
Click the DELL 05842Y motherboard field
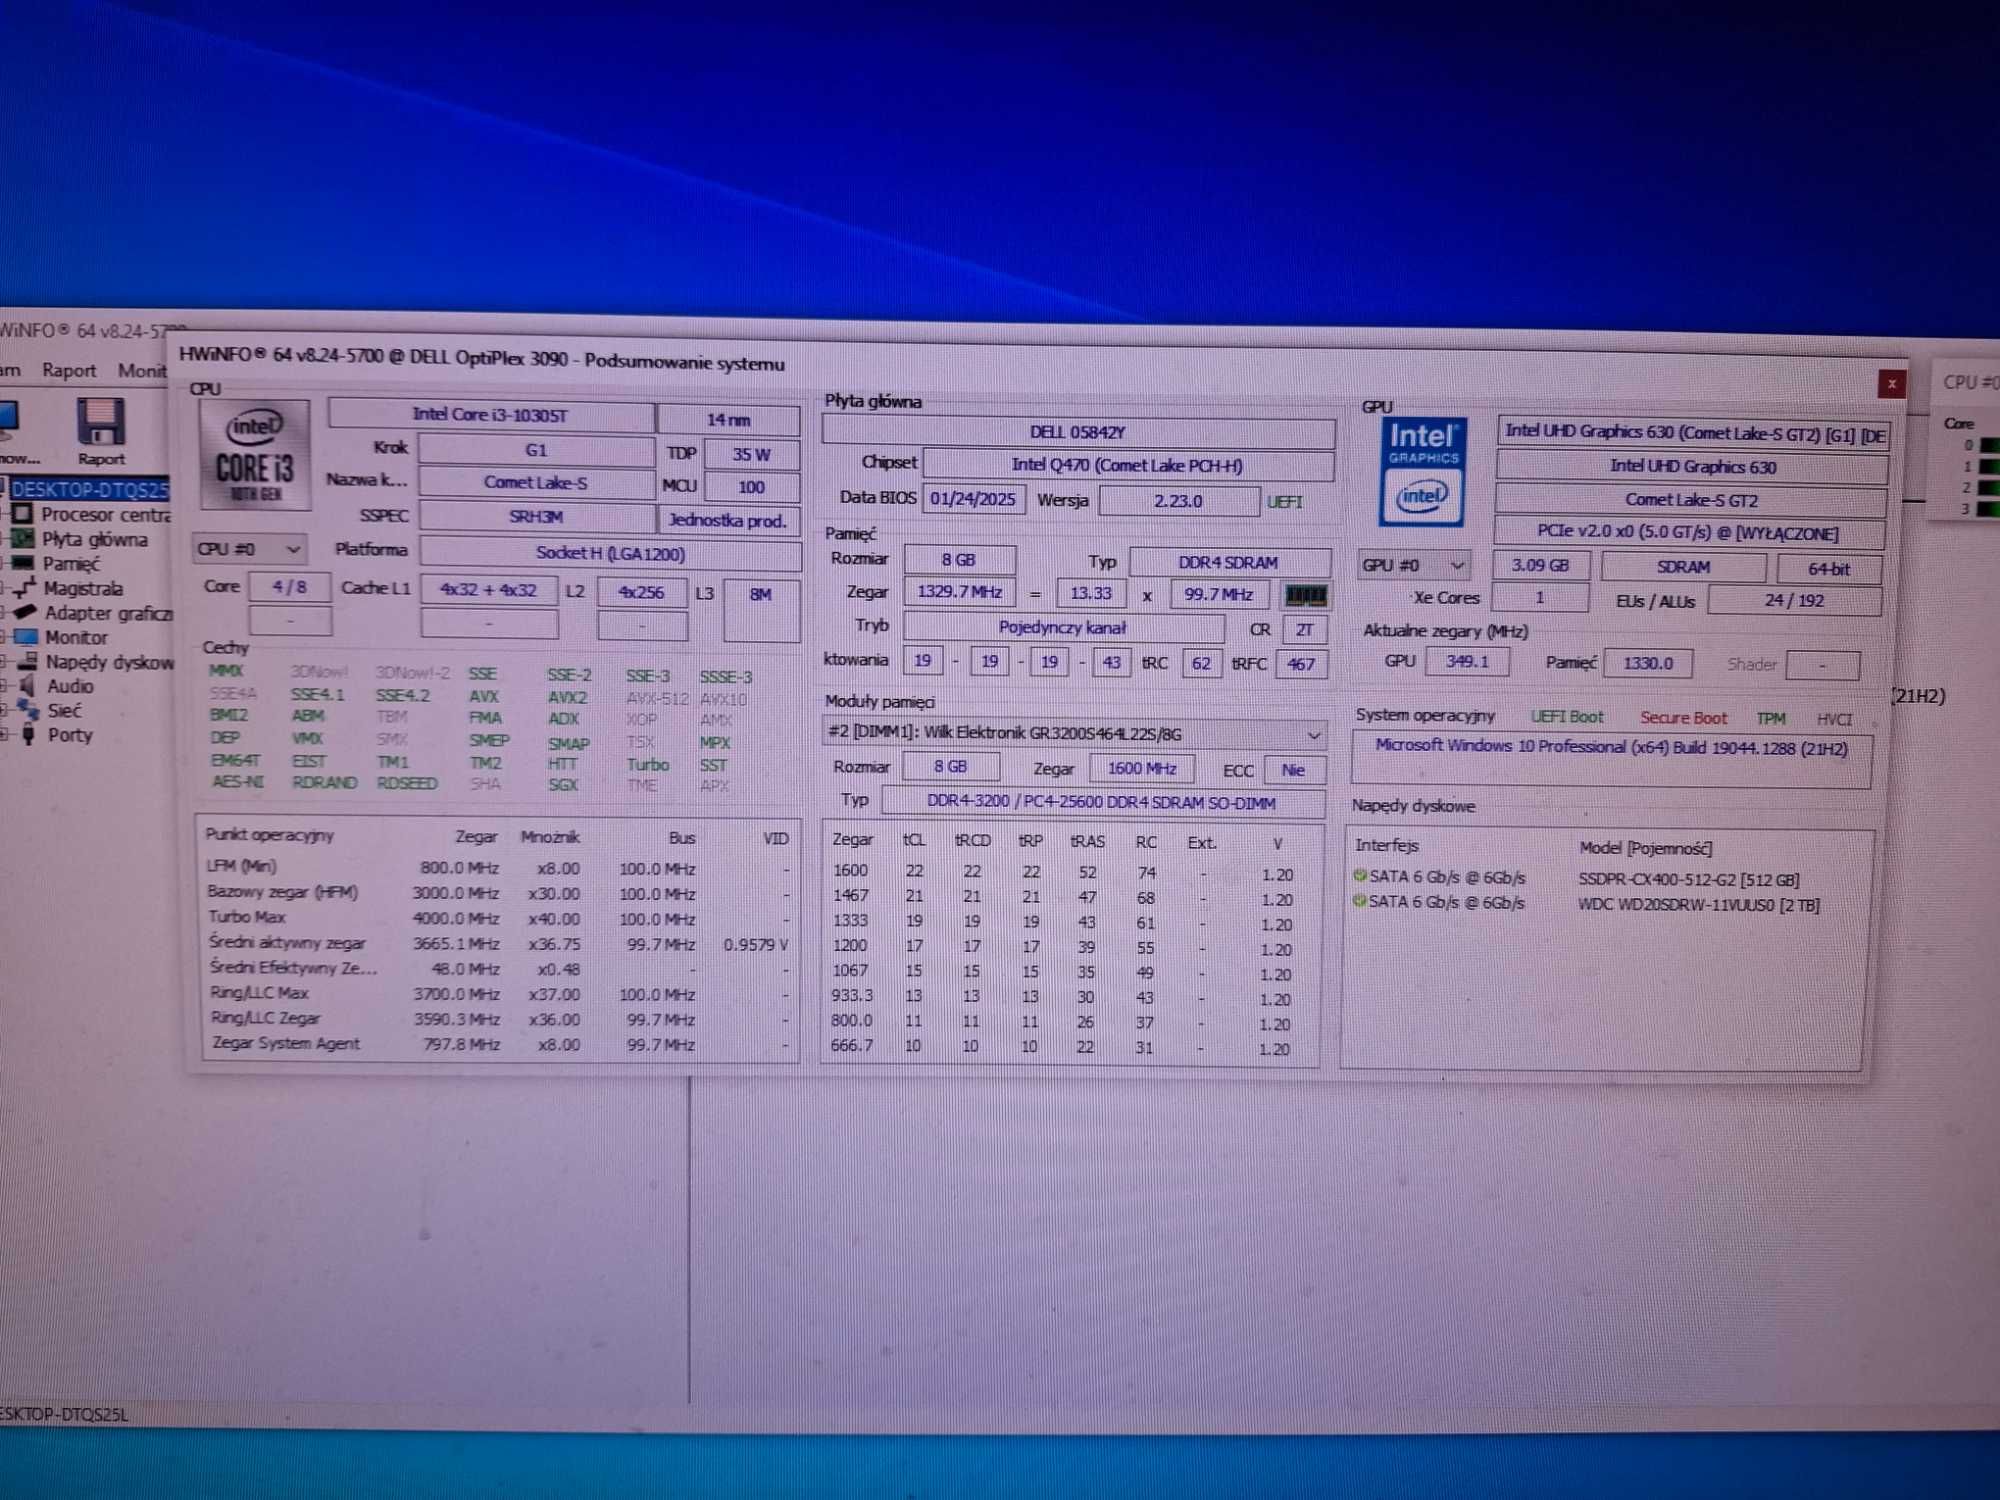[x=1078, y=432]
